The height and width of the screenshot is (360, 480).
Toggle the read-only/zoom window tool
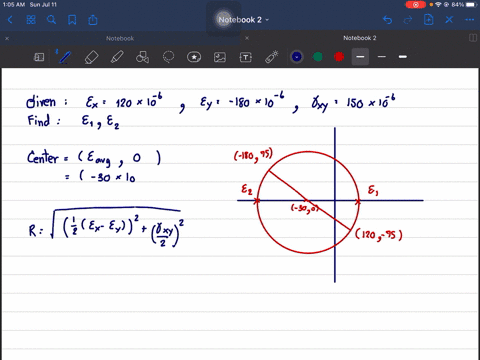tap(39, 57)
